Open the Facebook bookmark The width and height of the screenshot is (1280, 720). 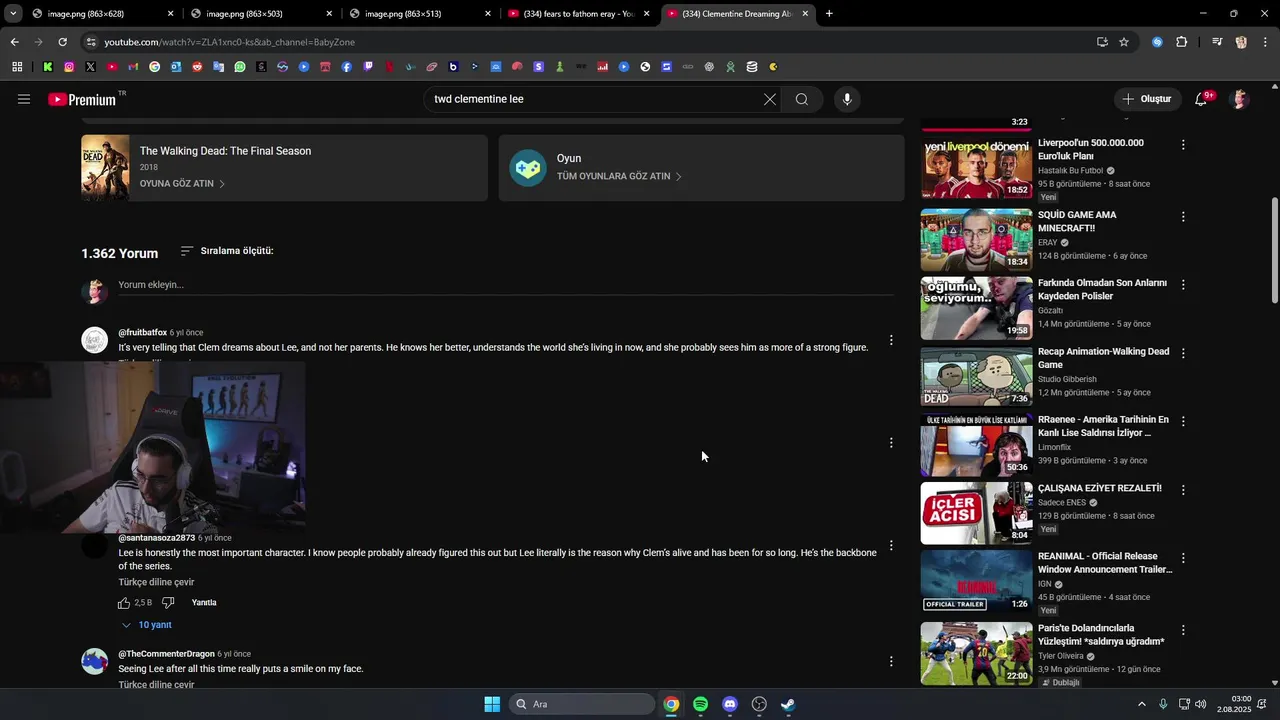coord(347,67)
